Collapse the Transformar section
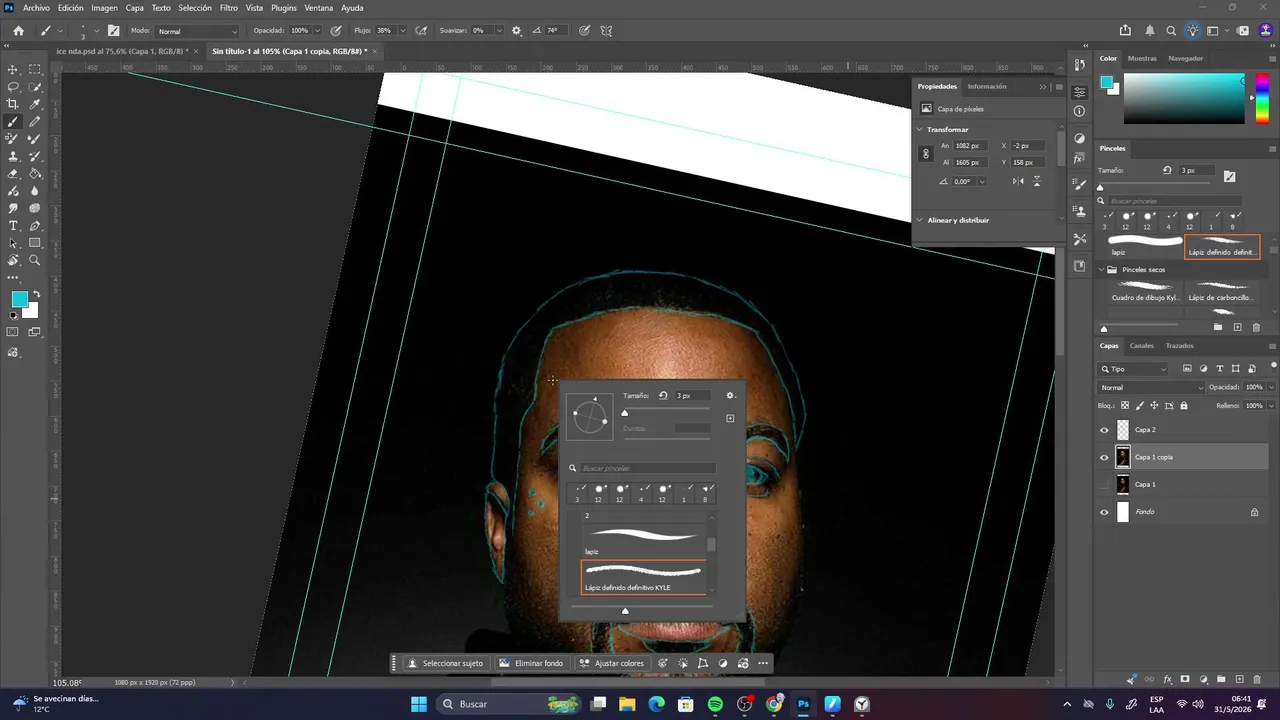This screenshot has width=1280, height=720. pyautogui.click(x=920, y=129)
